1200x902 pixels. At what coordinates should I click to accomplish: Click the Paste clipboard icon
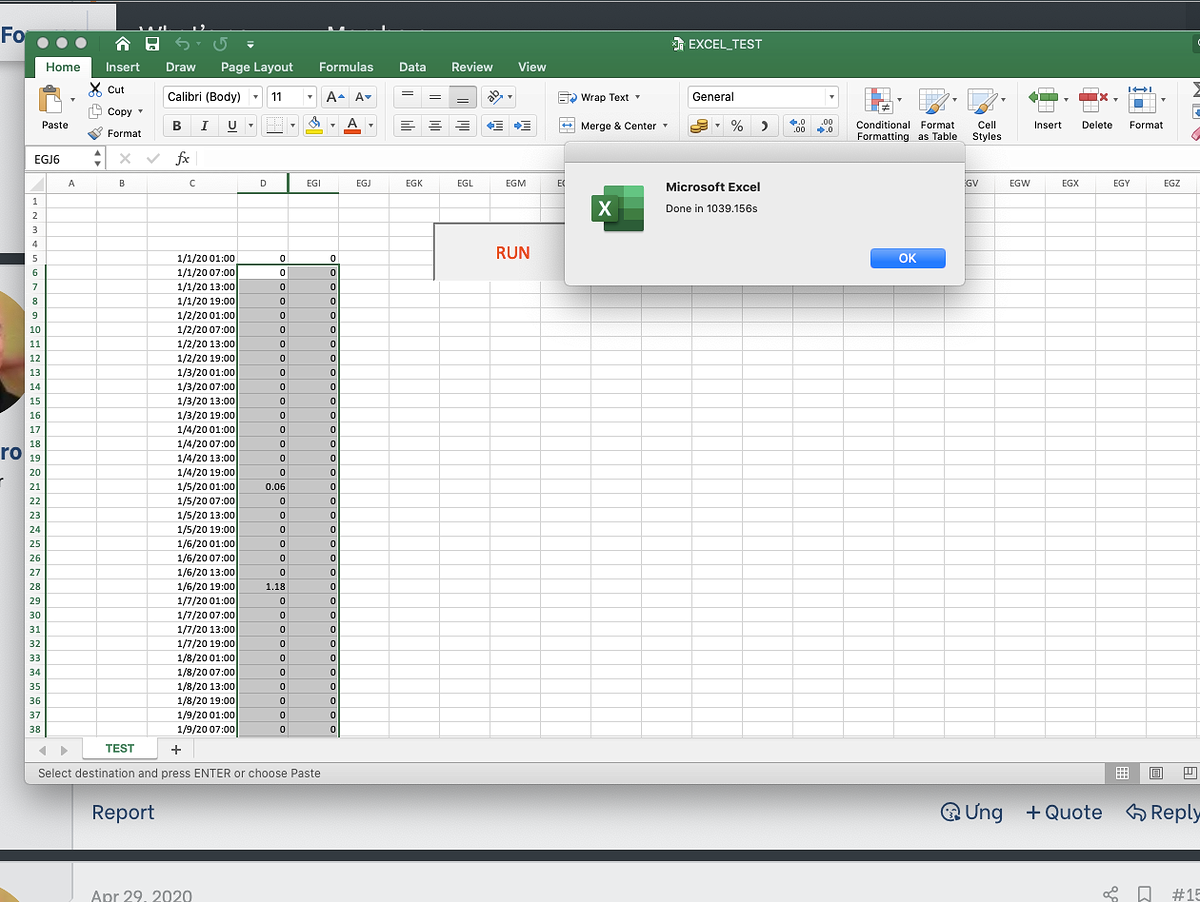pos(51,100)
